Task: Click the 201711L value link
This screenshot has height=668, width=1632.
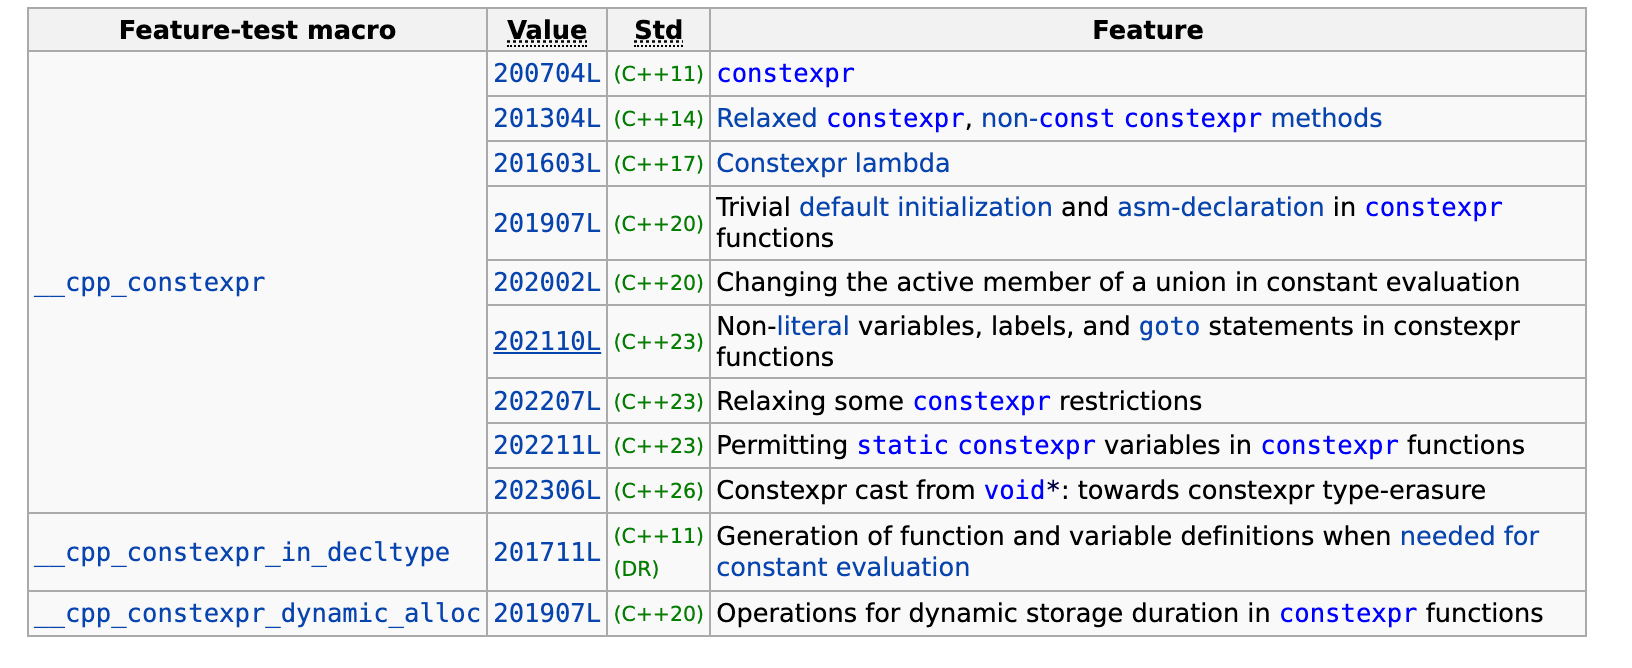Action: coord(547,552)
